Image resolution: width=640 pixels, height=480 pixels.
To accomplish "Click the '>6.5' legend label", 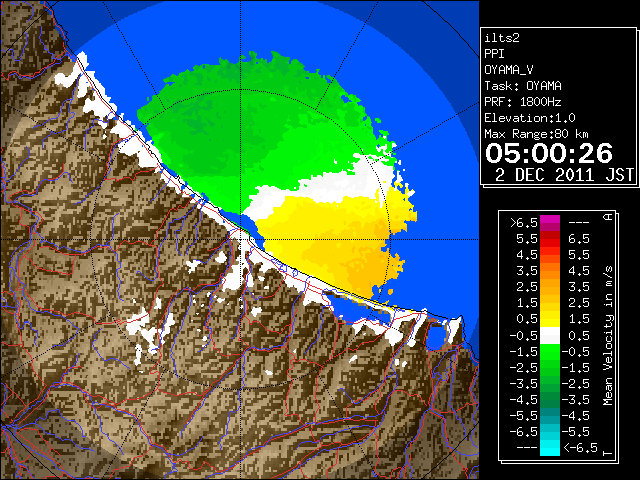I will [524, 223].
